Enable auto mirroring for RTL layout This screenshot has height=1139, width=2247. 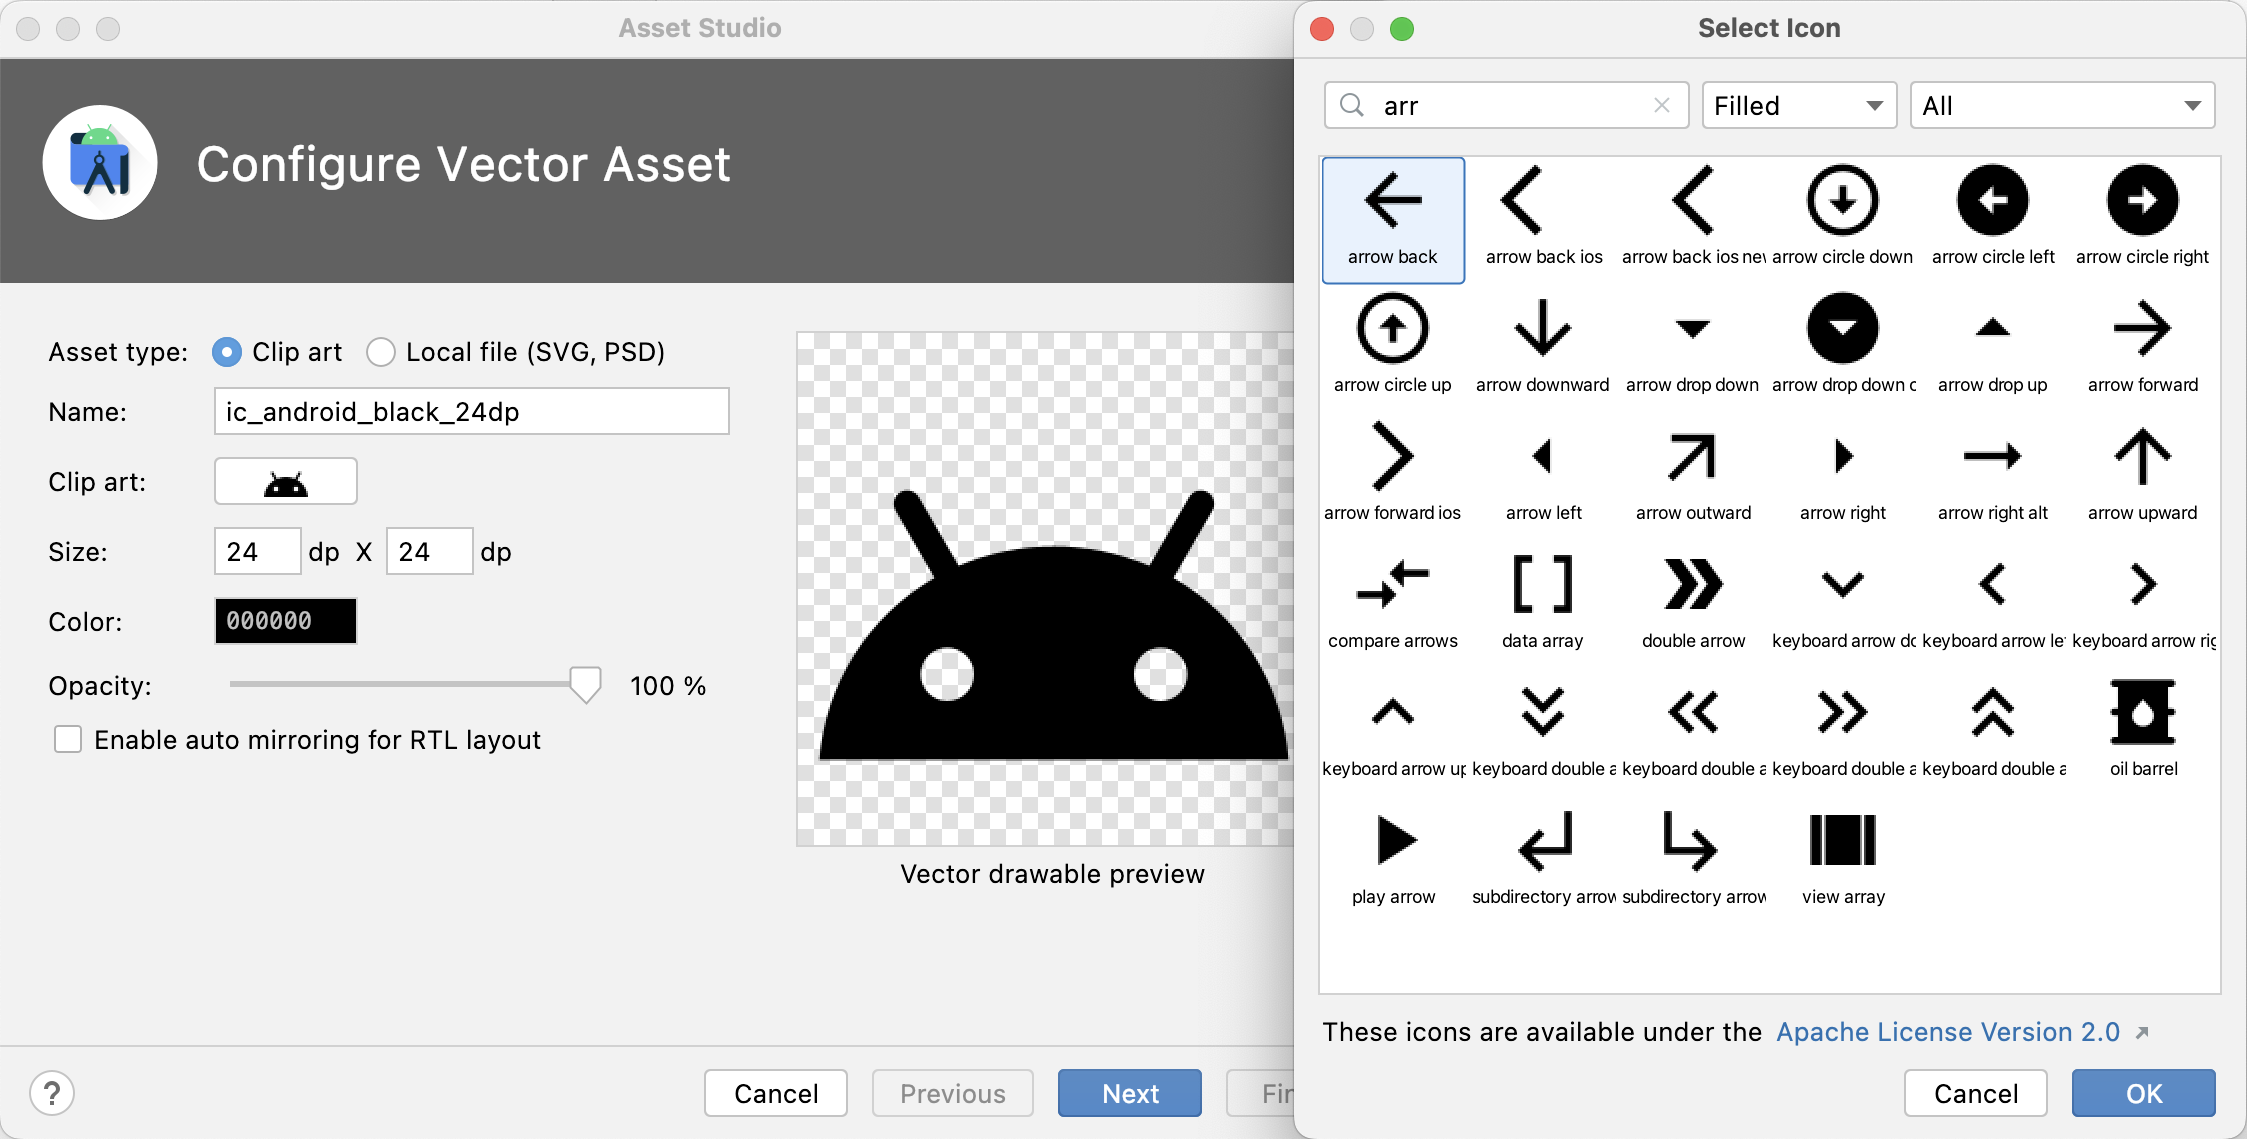point(68,740)
